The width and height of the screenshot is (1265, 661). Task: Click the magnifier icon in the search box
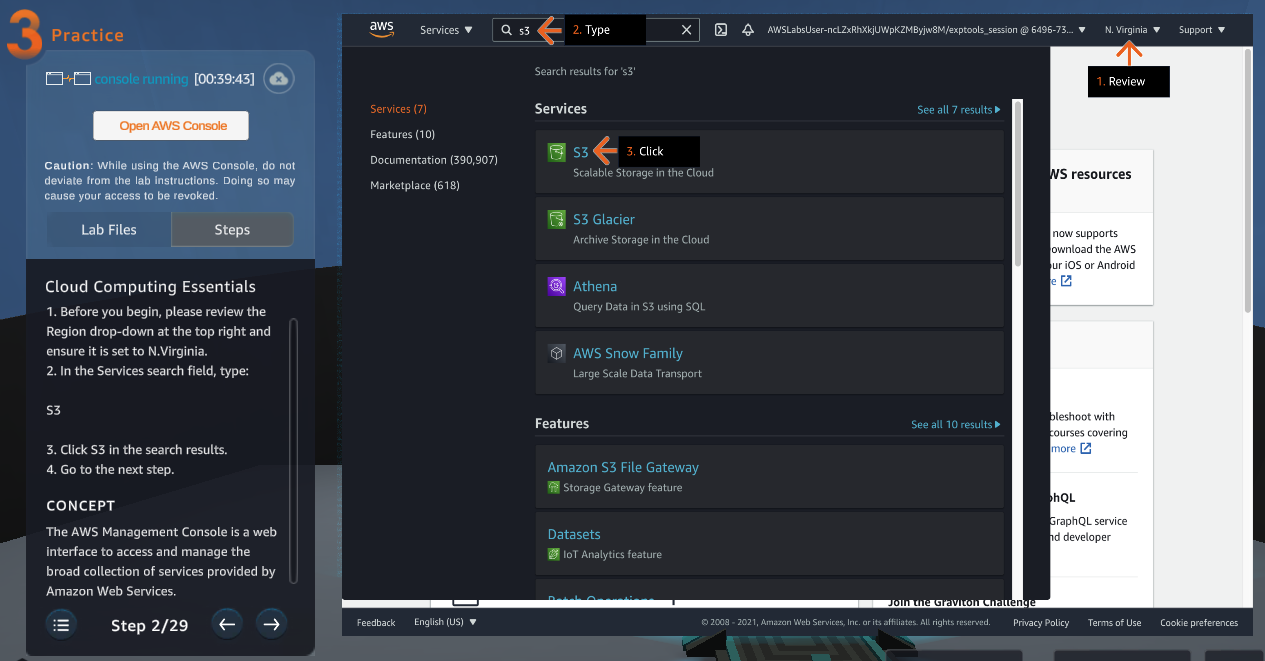pyautogui.click(x=508, y=30)
